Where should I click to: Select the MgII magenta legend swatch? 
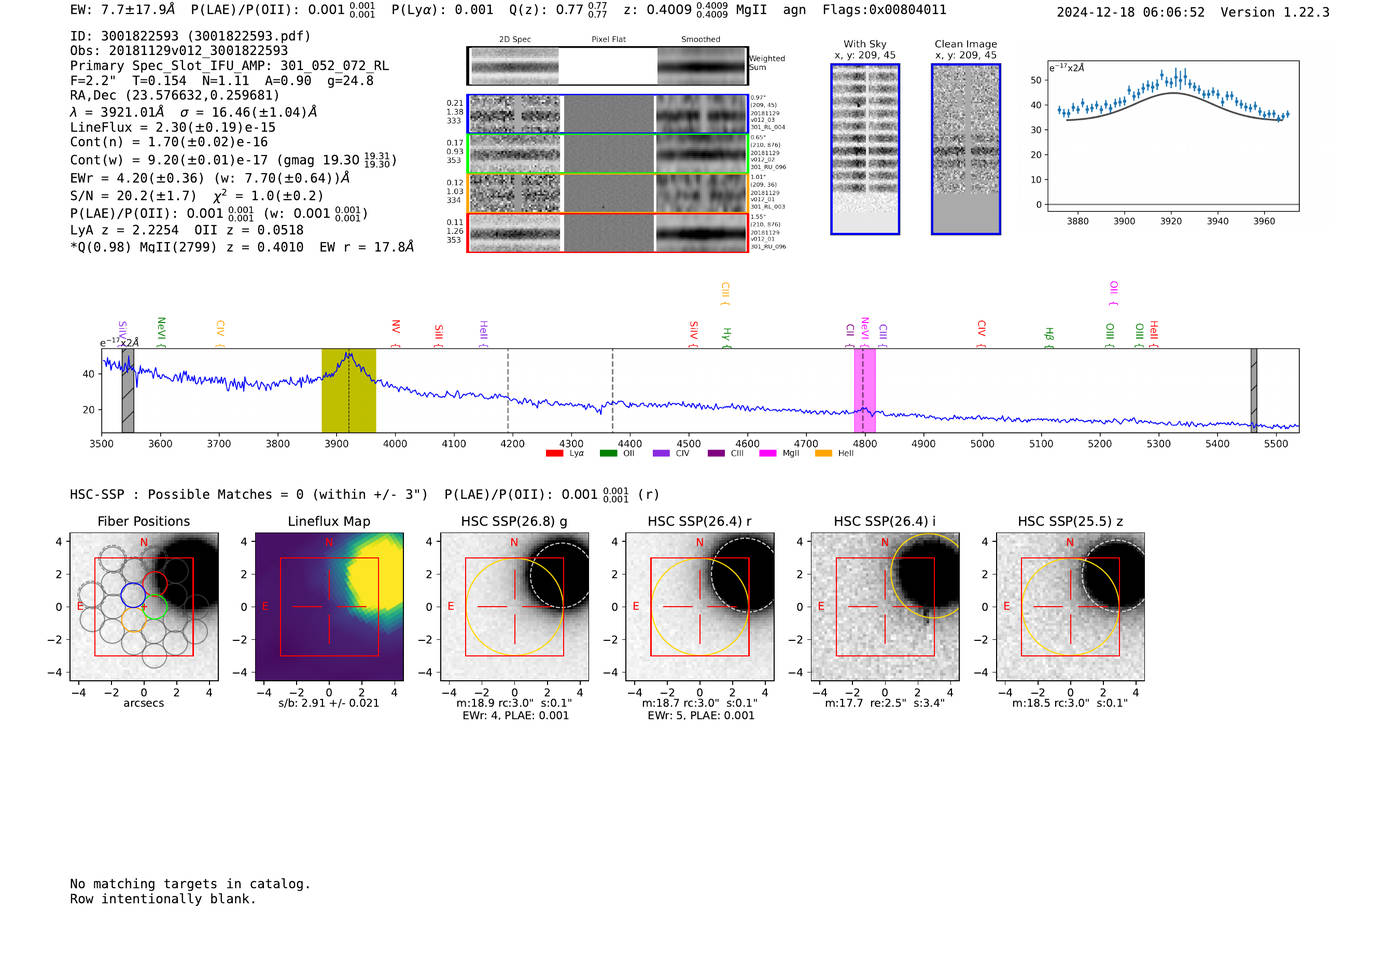[767, 454]
